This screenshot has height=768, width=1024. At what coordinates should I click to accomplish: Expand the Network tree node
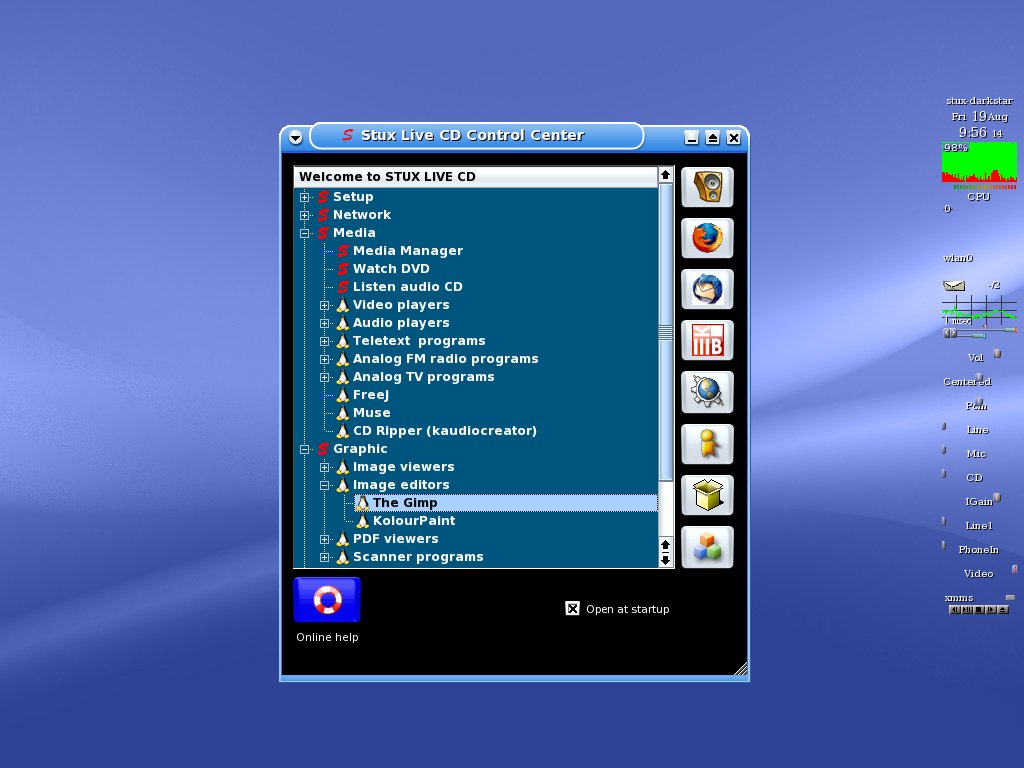[x=304, y=216]
